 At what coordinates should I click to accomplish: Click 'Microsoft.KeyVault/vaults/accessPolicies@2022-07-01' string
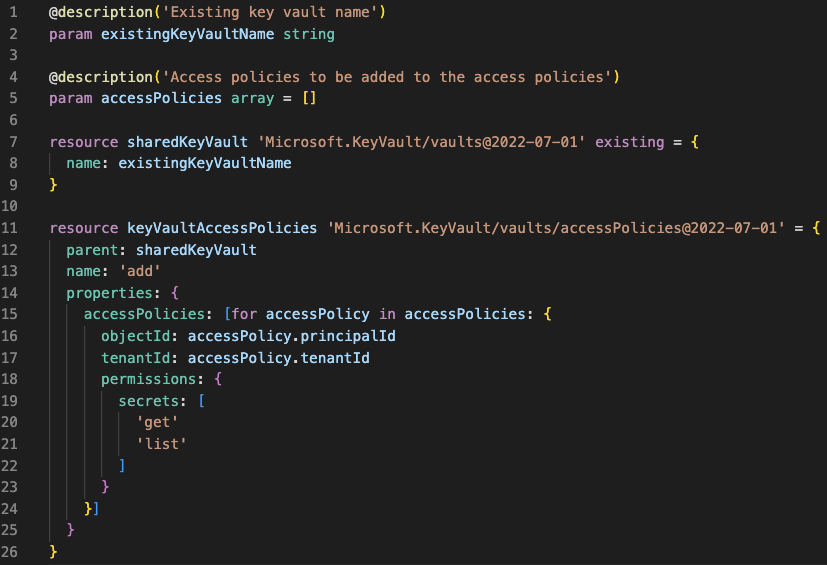[556, 228]
